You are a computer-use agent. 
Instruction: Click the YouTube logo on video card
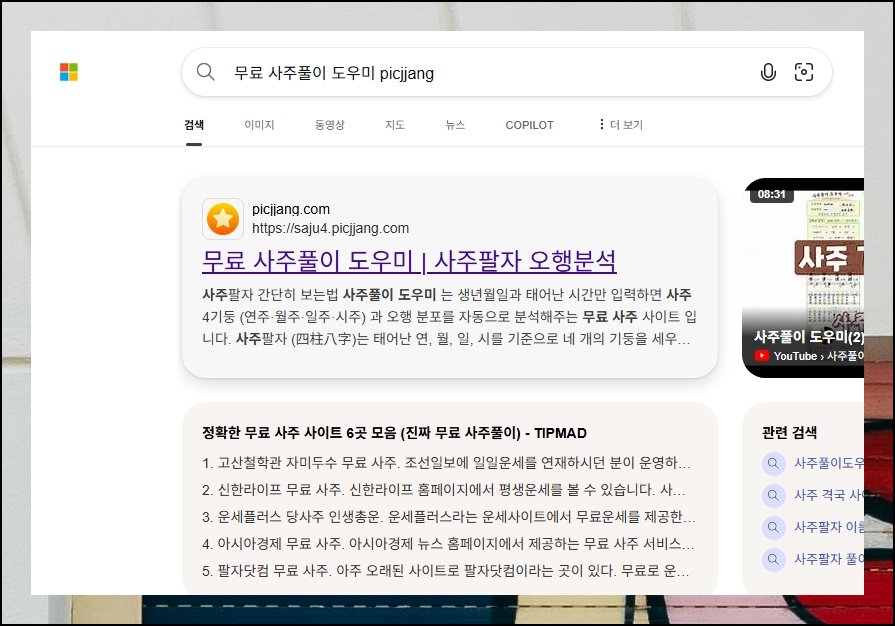(761, 356)
